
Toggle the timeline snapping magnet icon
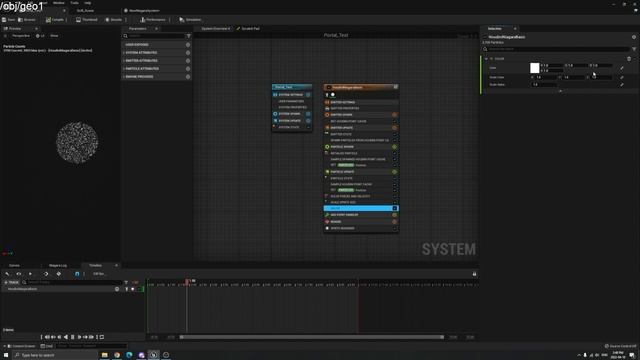77,274
